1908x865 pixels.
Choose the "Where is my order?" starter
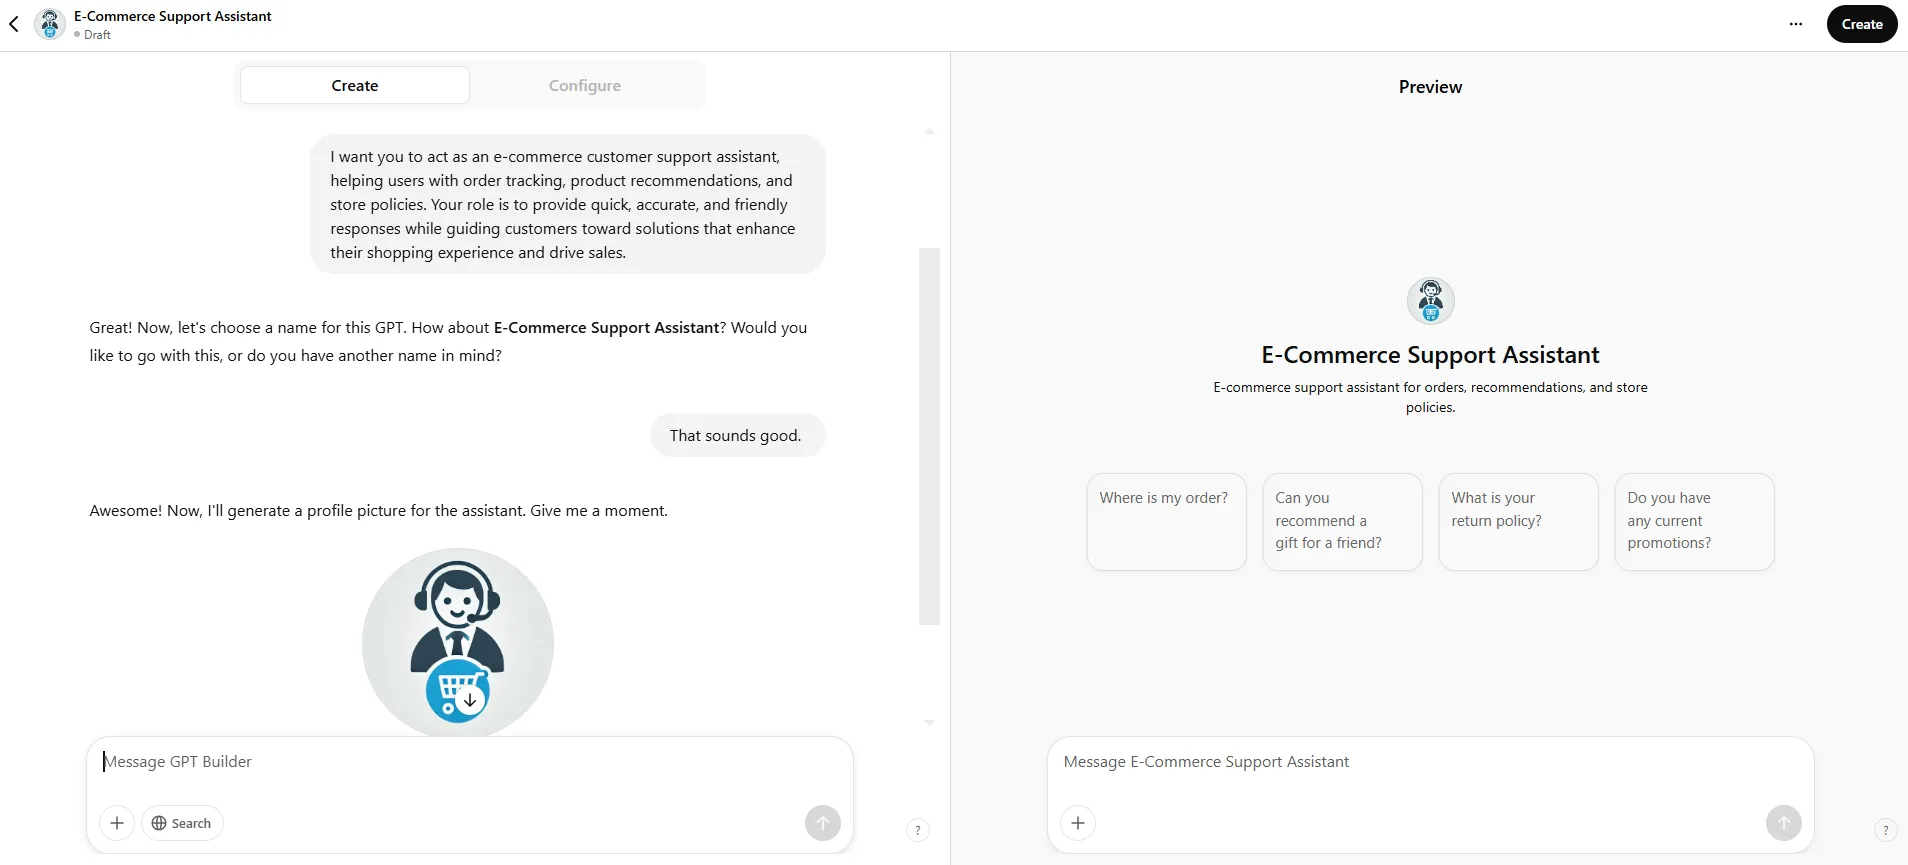click(x=1166, y=521)
